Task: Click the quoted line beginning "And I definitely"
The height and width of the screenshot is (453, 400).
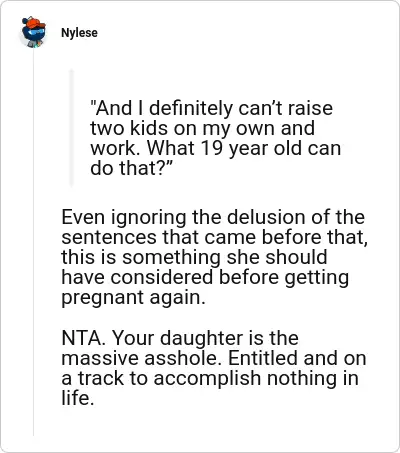Action: click(x=211, y=108)
